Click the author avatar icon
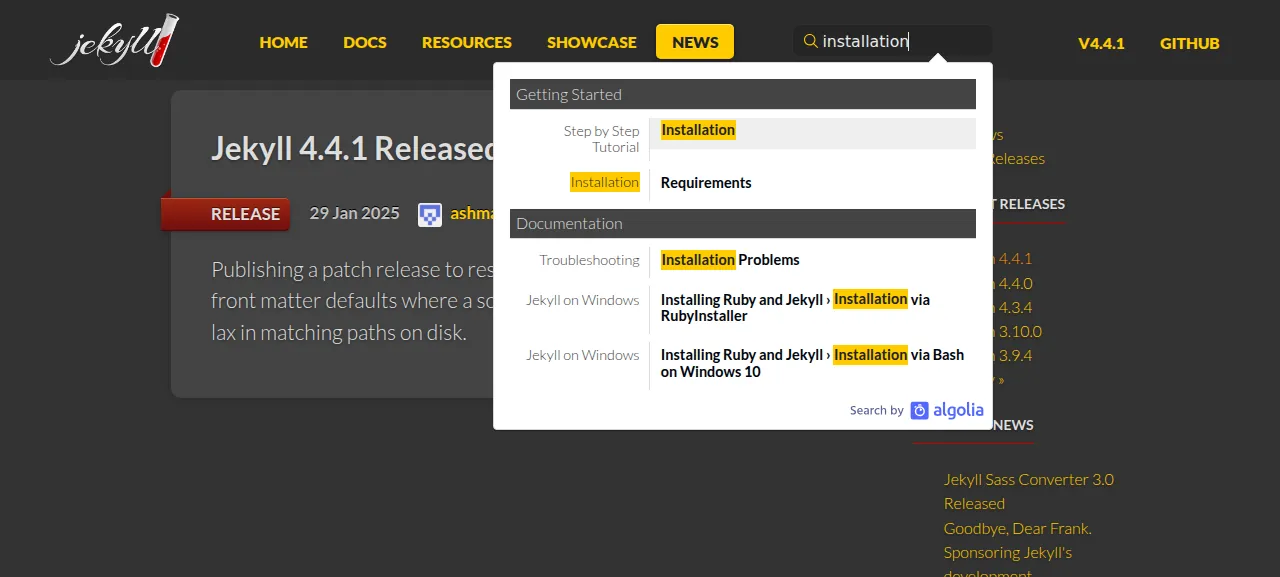1280x577 pixels. pos(430,214)
